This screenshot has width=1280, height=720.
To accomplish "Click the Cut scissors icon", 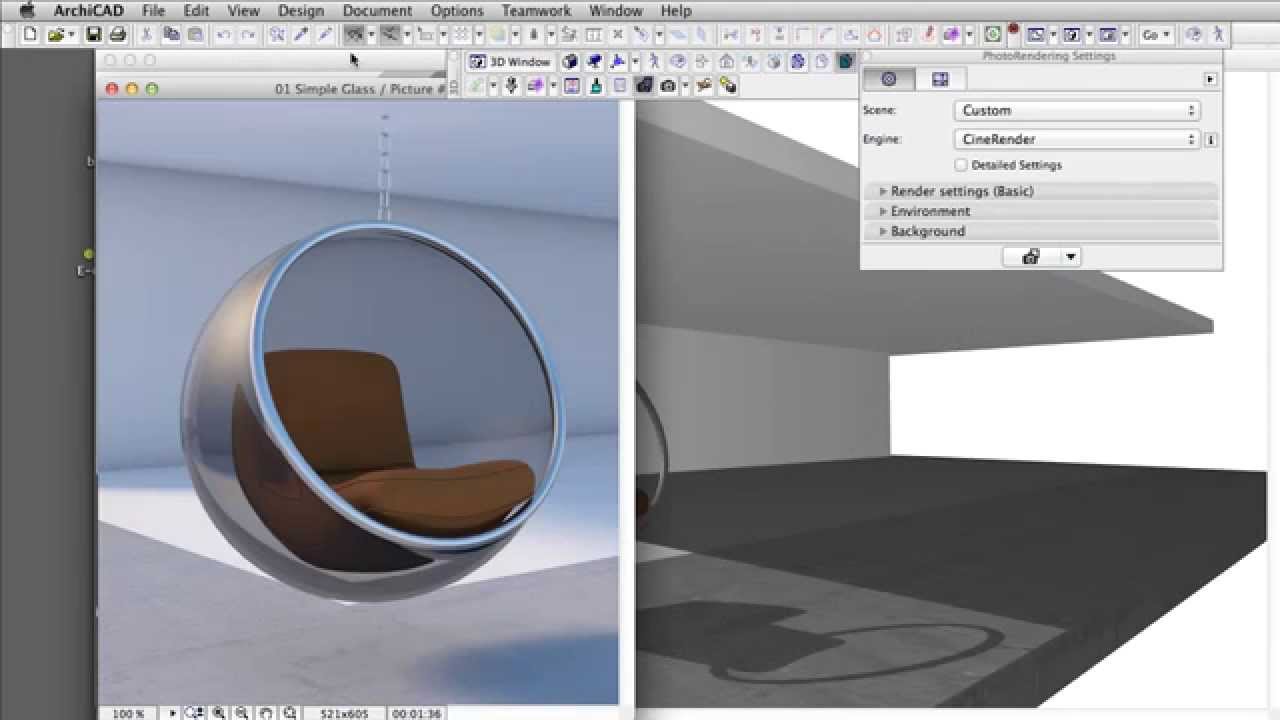I will 146,34.
